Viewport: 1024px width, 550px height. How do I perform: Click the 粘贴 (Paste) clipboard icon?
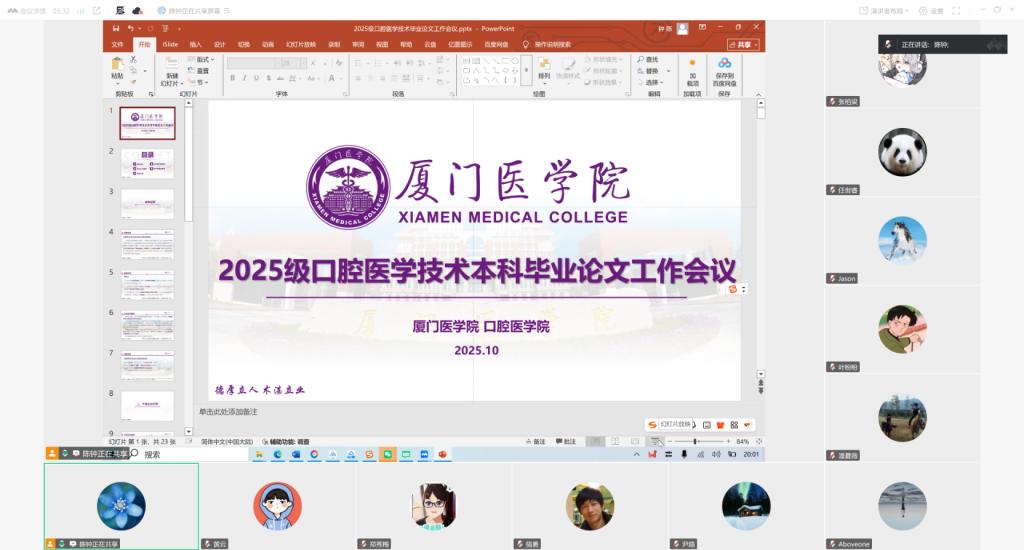pyautogui.click(x=118, y=64)
